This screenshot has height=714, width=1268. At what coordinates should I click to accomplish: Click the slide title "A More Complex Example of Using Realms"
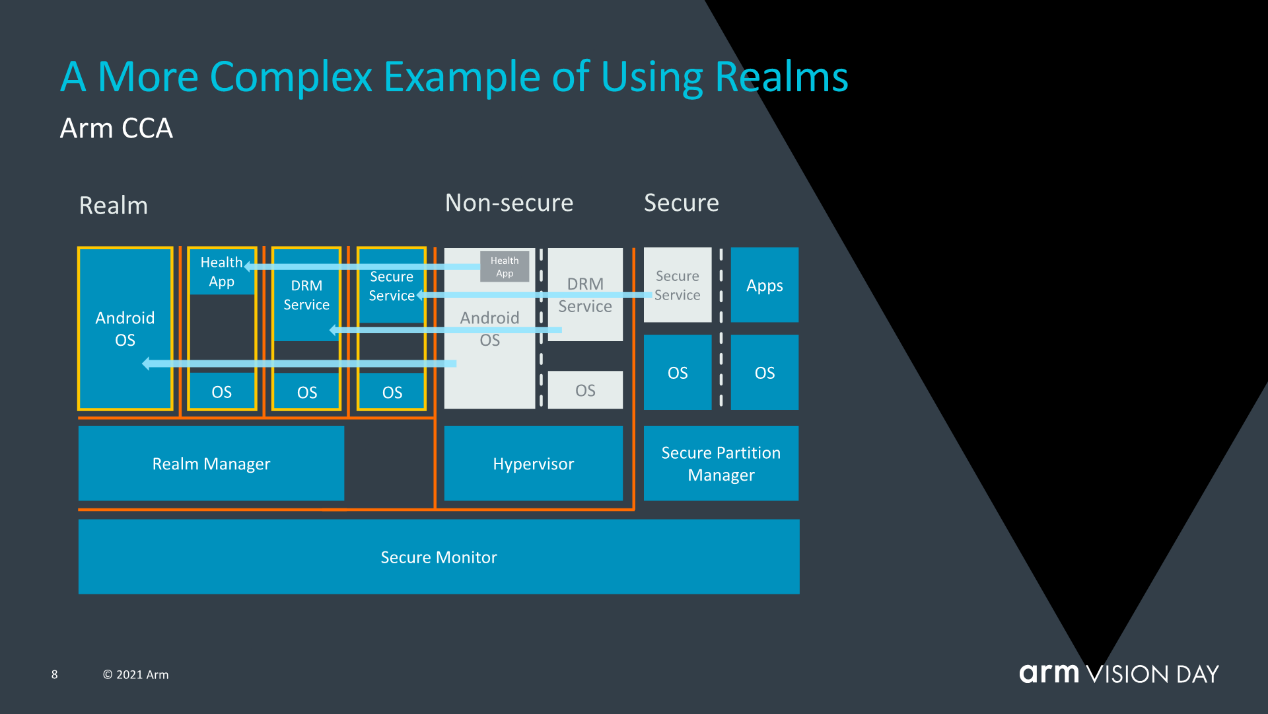pos(454,77)
